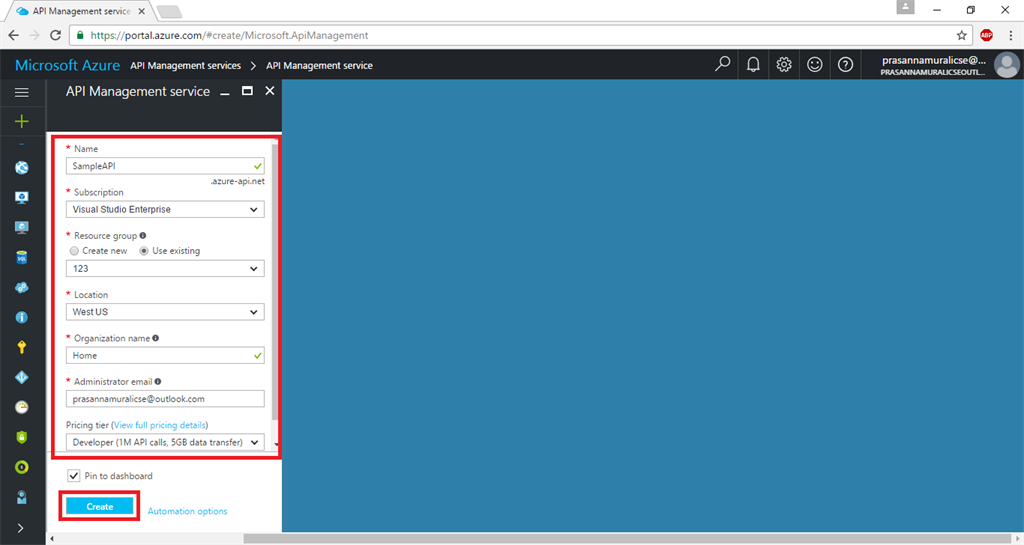Open the Pricing tier Developer dropdown
Viewport: 1024px width, 545px height.
pyautogui.click(x=165, y=443)
